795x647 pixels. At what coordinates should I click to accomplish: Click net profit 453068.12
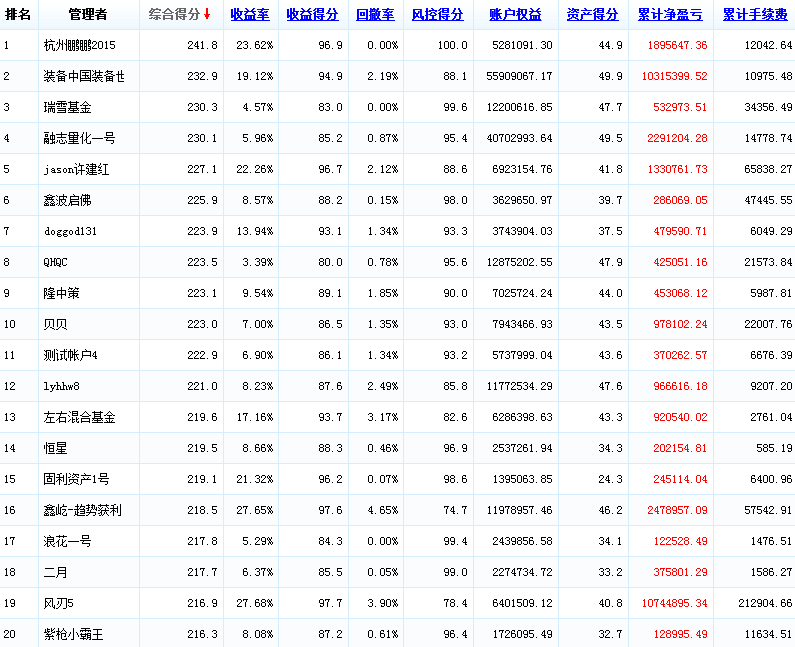click(x=680, y=293)
